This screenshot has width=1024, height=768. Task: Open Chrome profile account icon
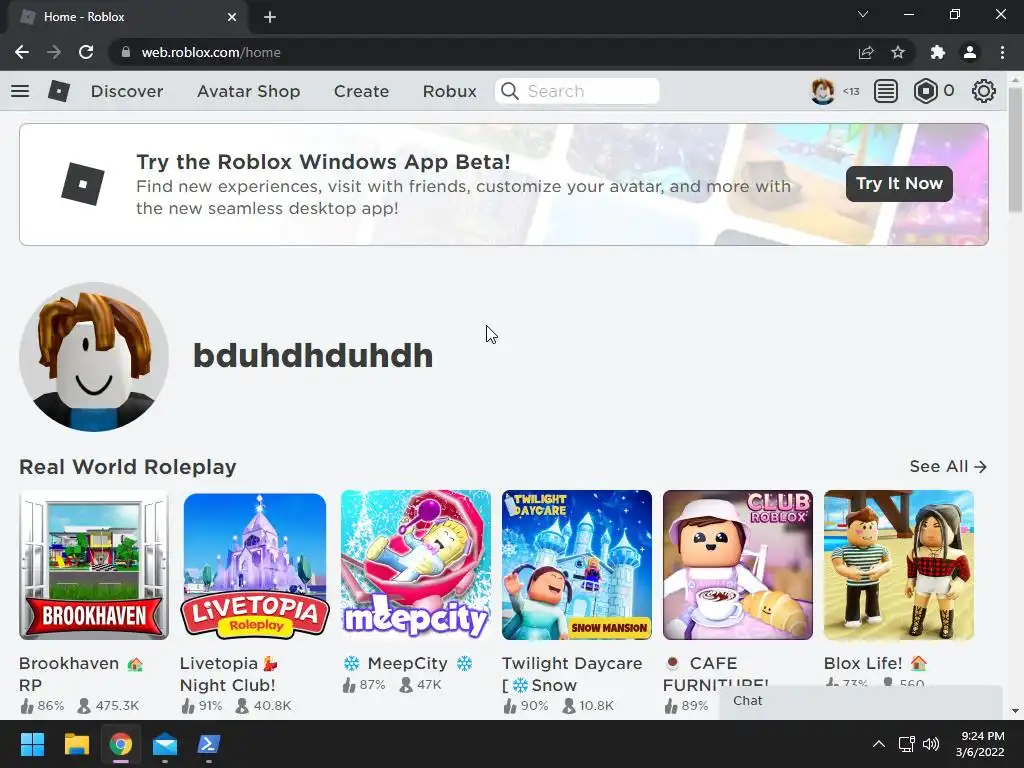970,52
